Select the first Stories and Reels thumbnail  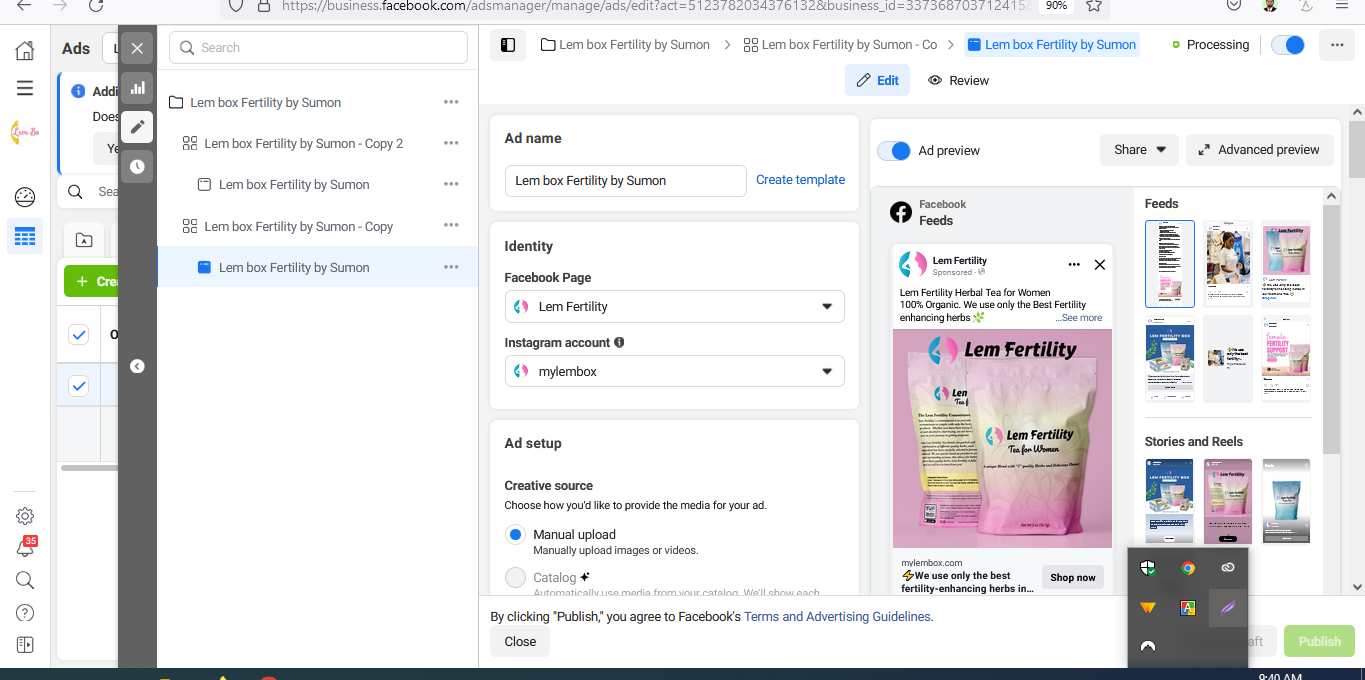(x=1170, y=502)
